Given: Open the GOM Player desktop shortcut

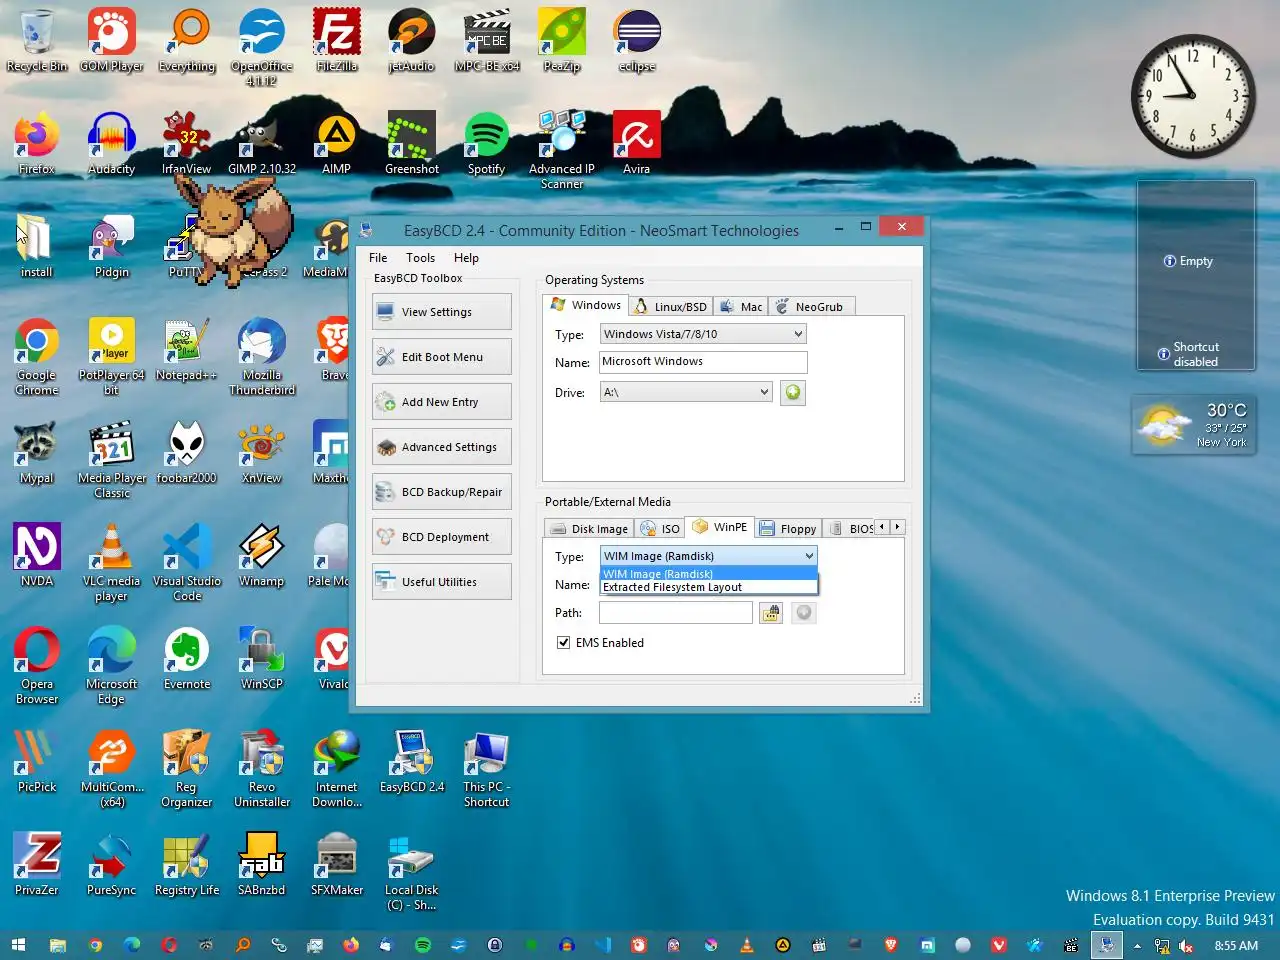Looking at the screenshot, I should [112, 40].
